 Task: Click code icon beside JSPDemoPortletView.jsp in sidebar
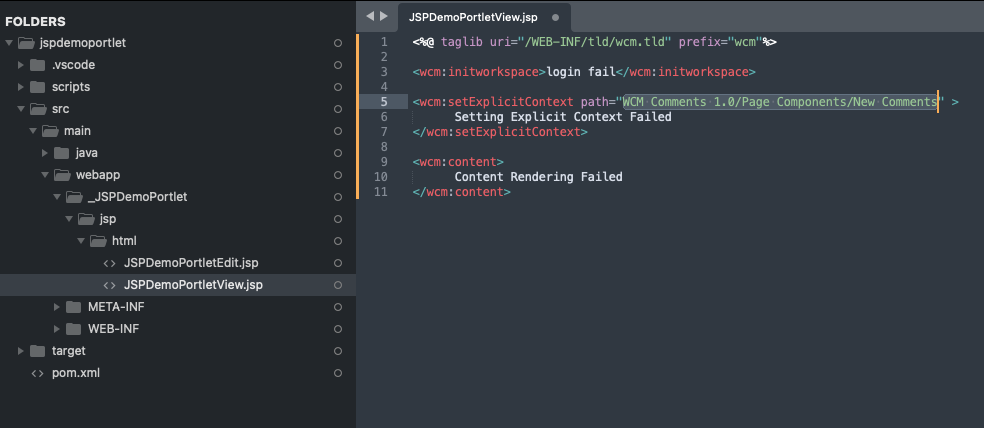pyautogui.click(x=109, y=285)
